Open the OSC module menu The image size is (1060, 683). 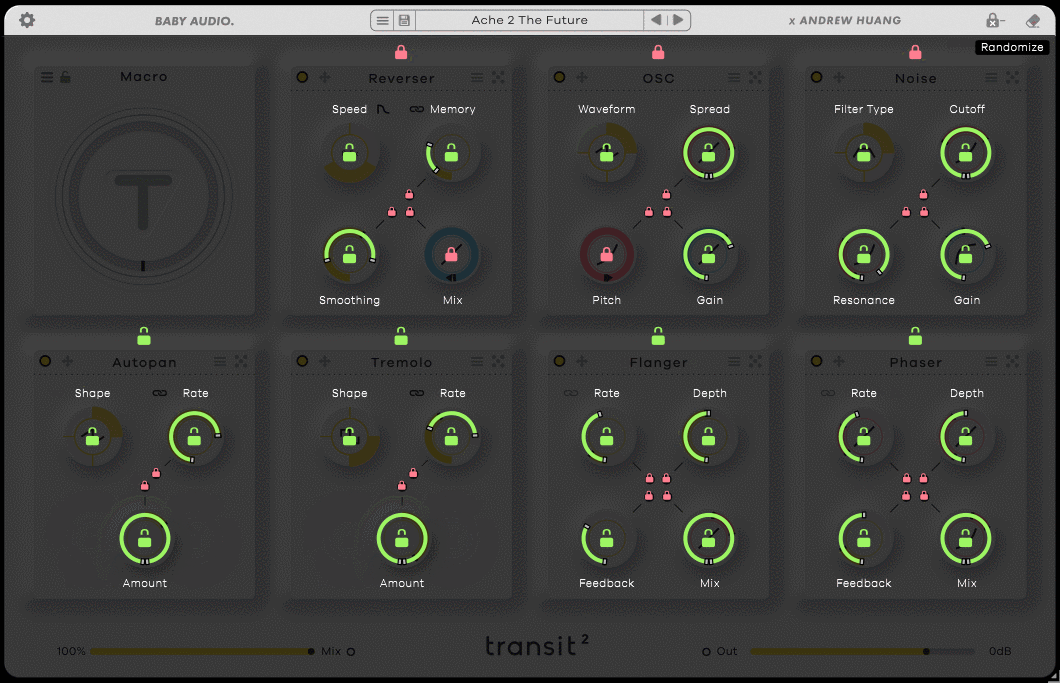coord(734,78)
